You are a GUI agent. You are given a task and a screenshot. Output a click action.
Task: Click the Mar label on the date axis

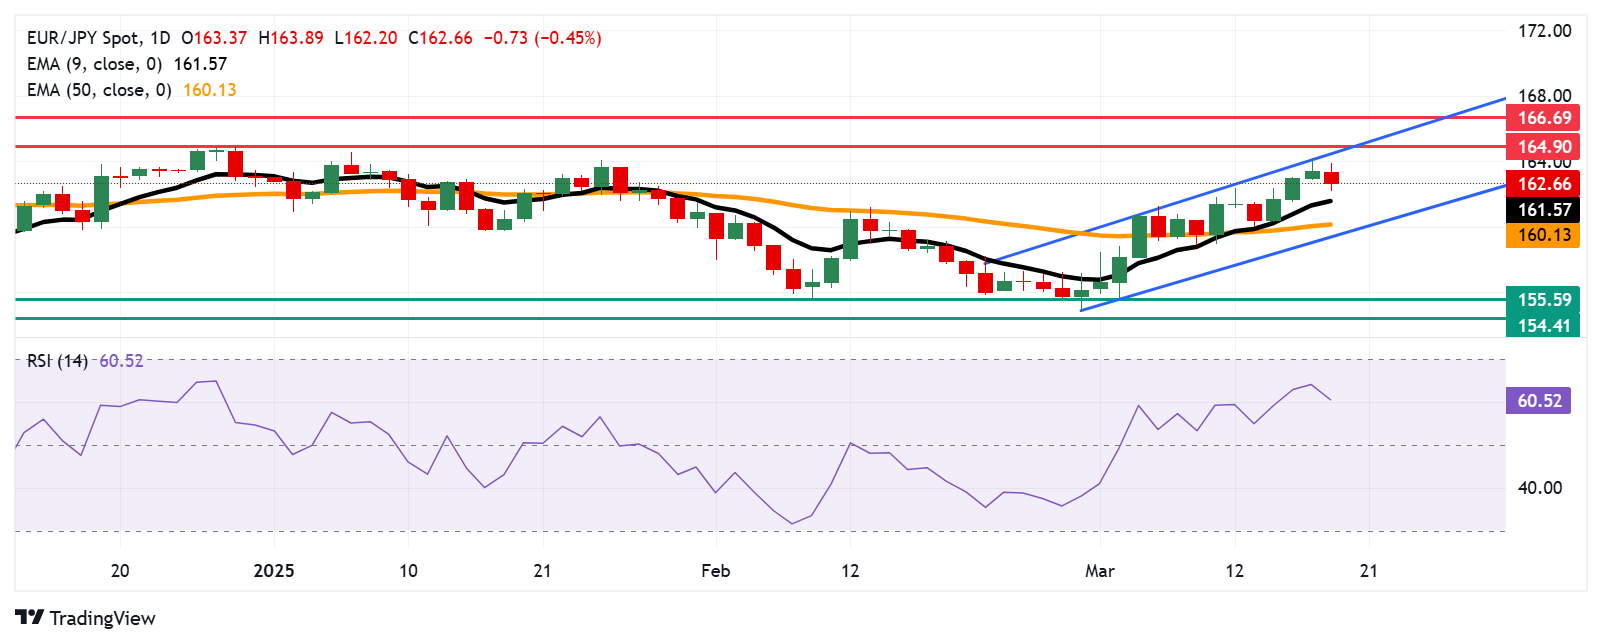(1099, 571)
